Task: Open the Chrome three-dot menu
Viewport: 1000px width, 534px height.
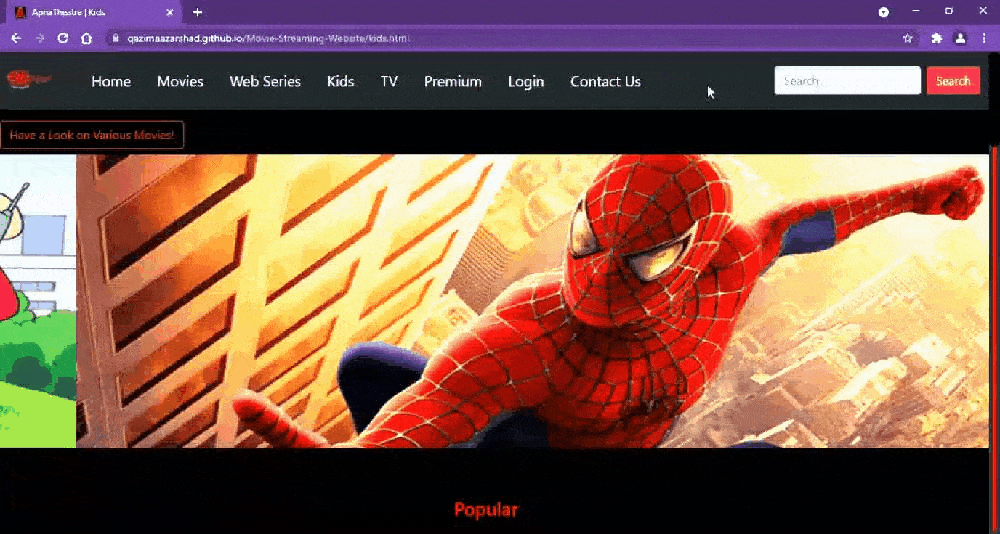Action: coord(984,38)
